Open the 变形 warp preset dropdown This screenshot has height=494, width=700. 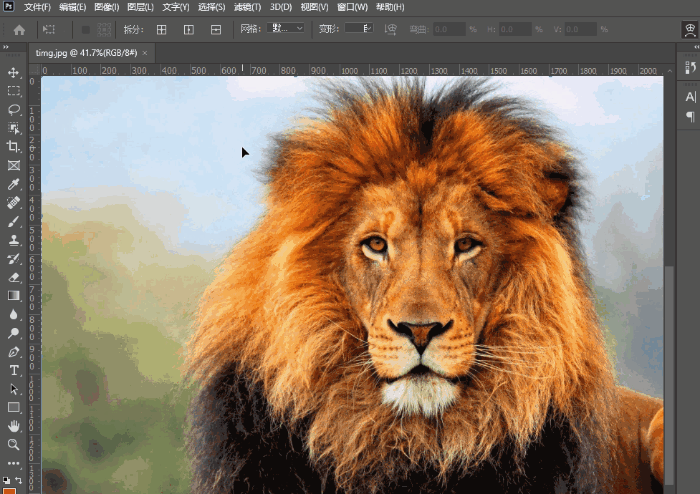pyautogui.click(x=359, y=29)
